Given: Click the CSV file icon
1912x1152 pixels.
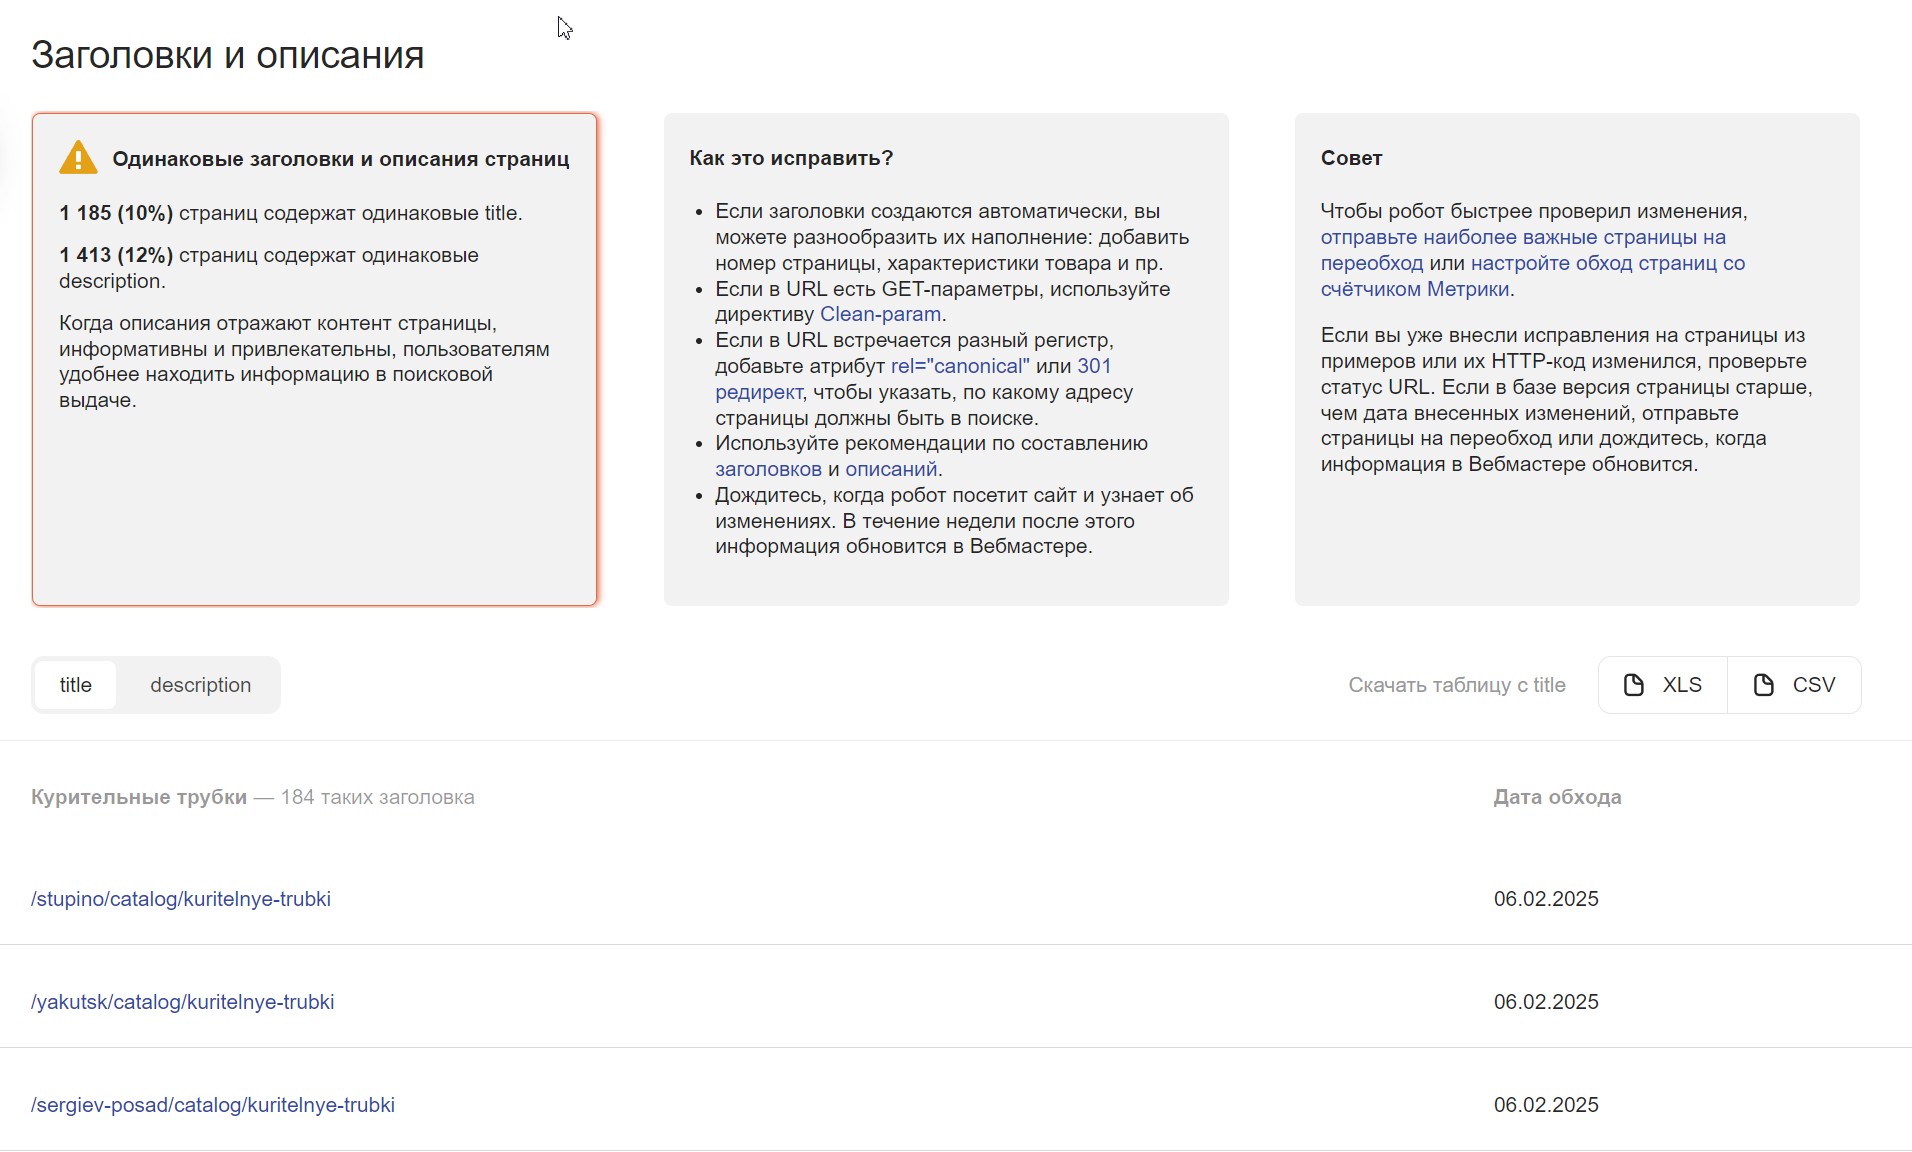Looking at the screenshot, I should (1764, 685).
